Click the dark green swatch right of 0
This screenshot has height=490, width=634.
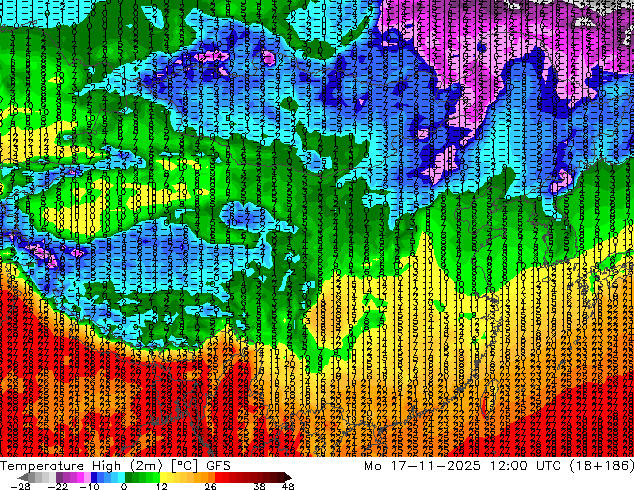click(x=129, y=477)
